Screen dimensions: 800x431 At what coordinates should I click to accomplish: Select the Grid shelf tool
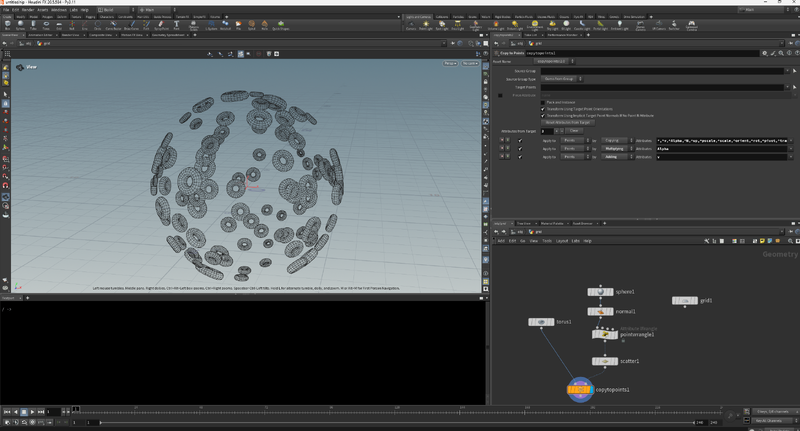tap(59, 24)
